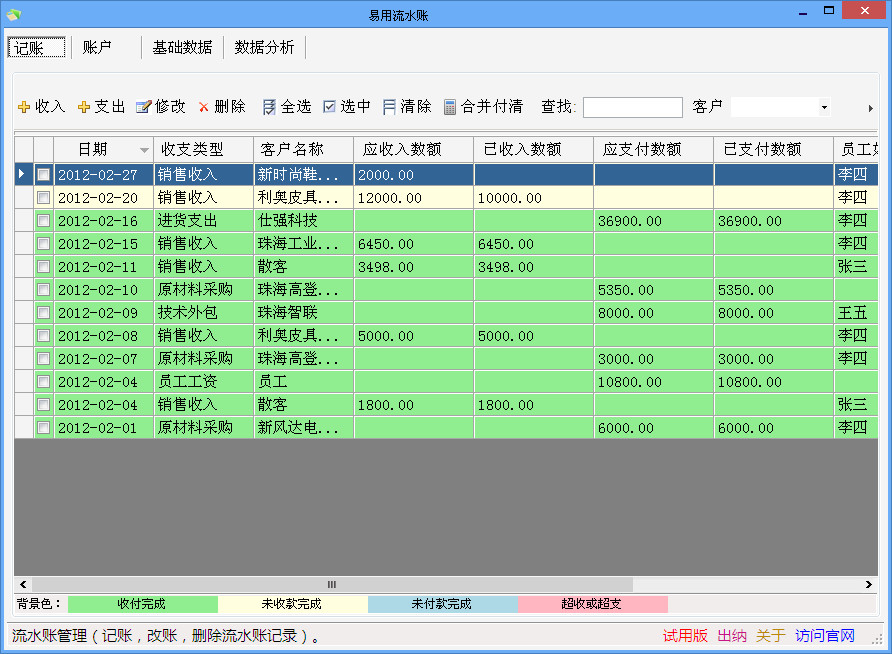Tick checkbox for 2012-02-11 row
This screenshot has height=654, width=892.
pos(43,267)
